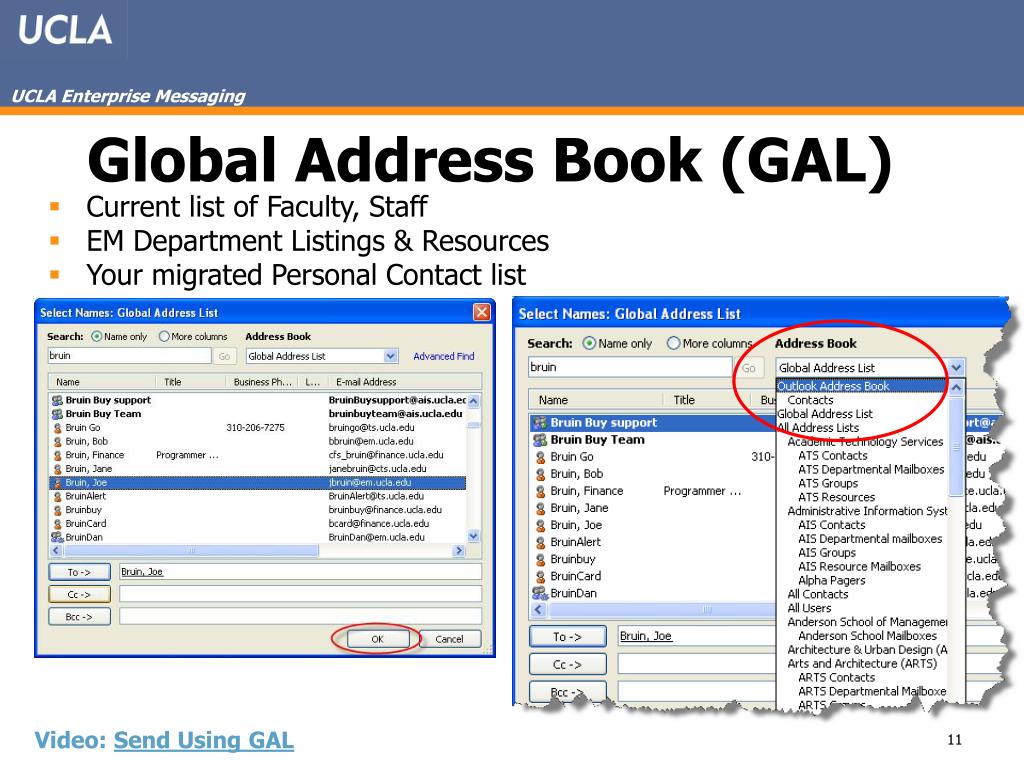
Task: Click Cc -> button in left dialog
Action: tap(79, 594)
